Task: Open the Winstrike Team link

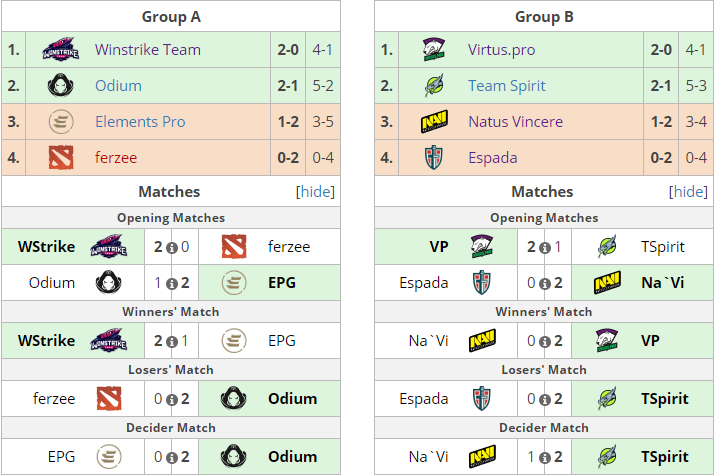Action: (x=148, y=50)
